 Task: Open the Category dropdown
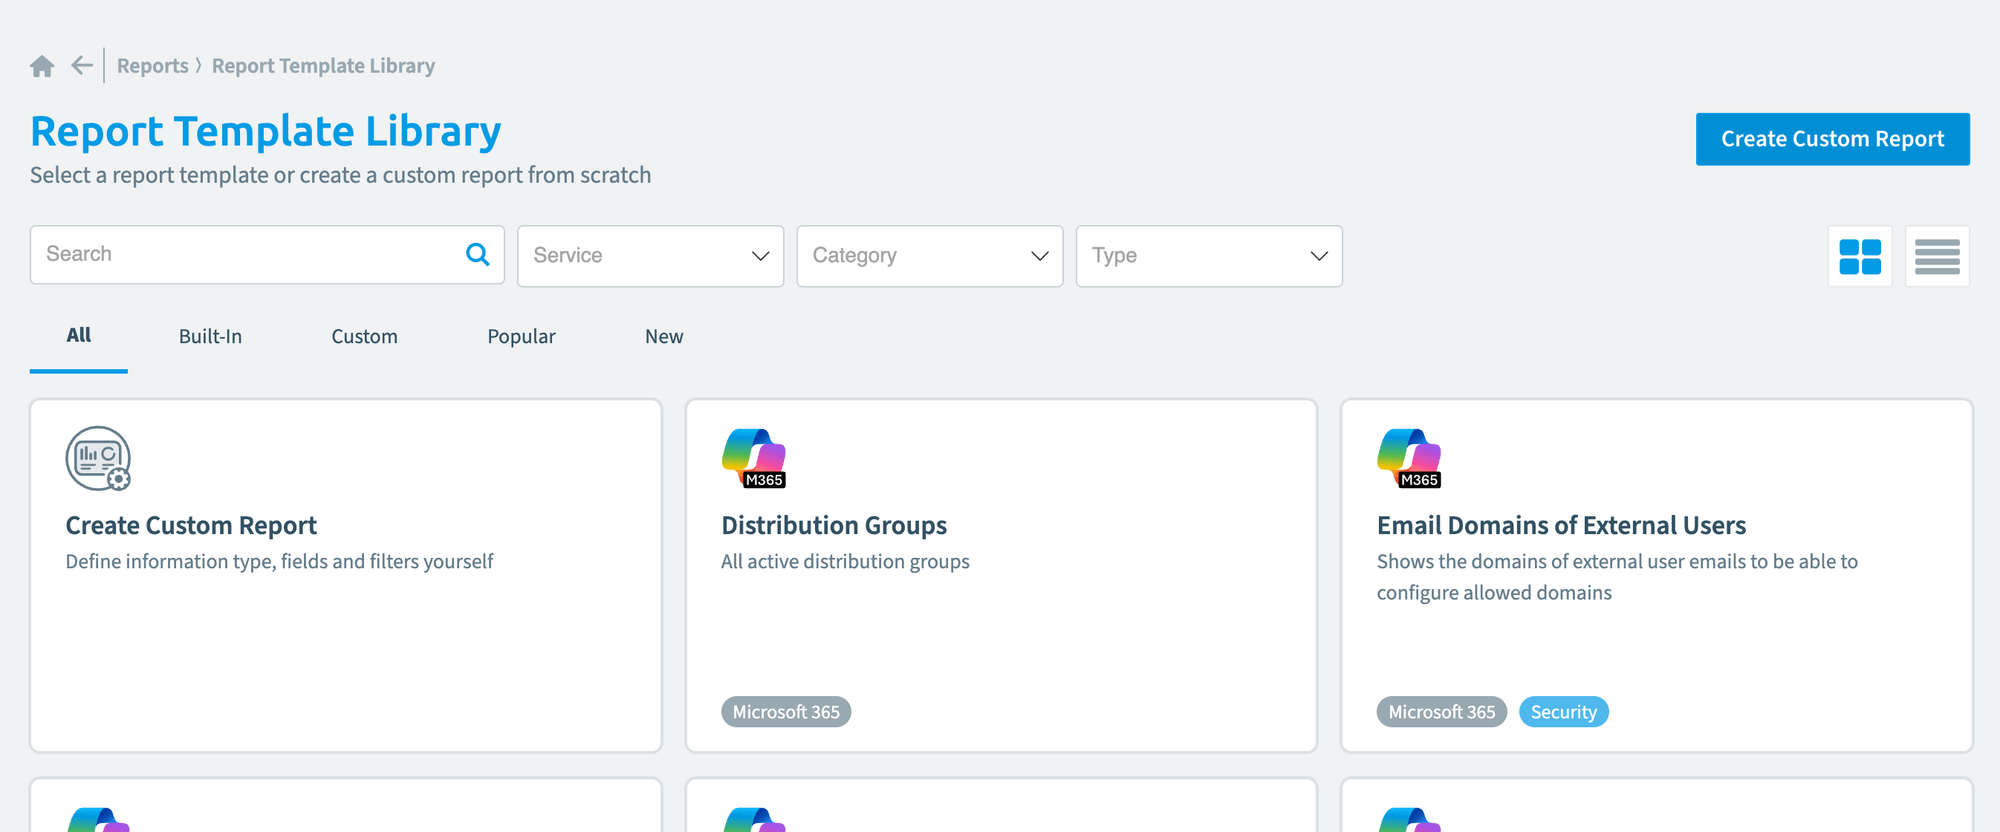click(930, 256)
